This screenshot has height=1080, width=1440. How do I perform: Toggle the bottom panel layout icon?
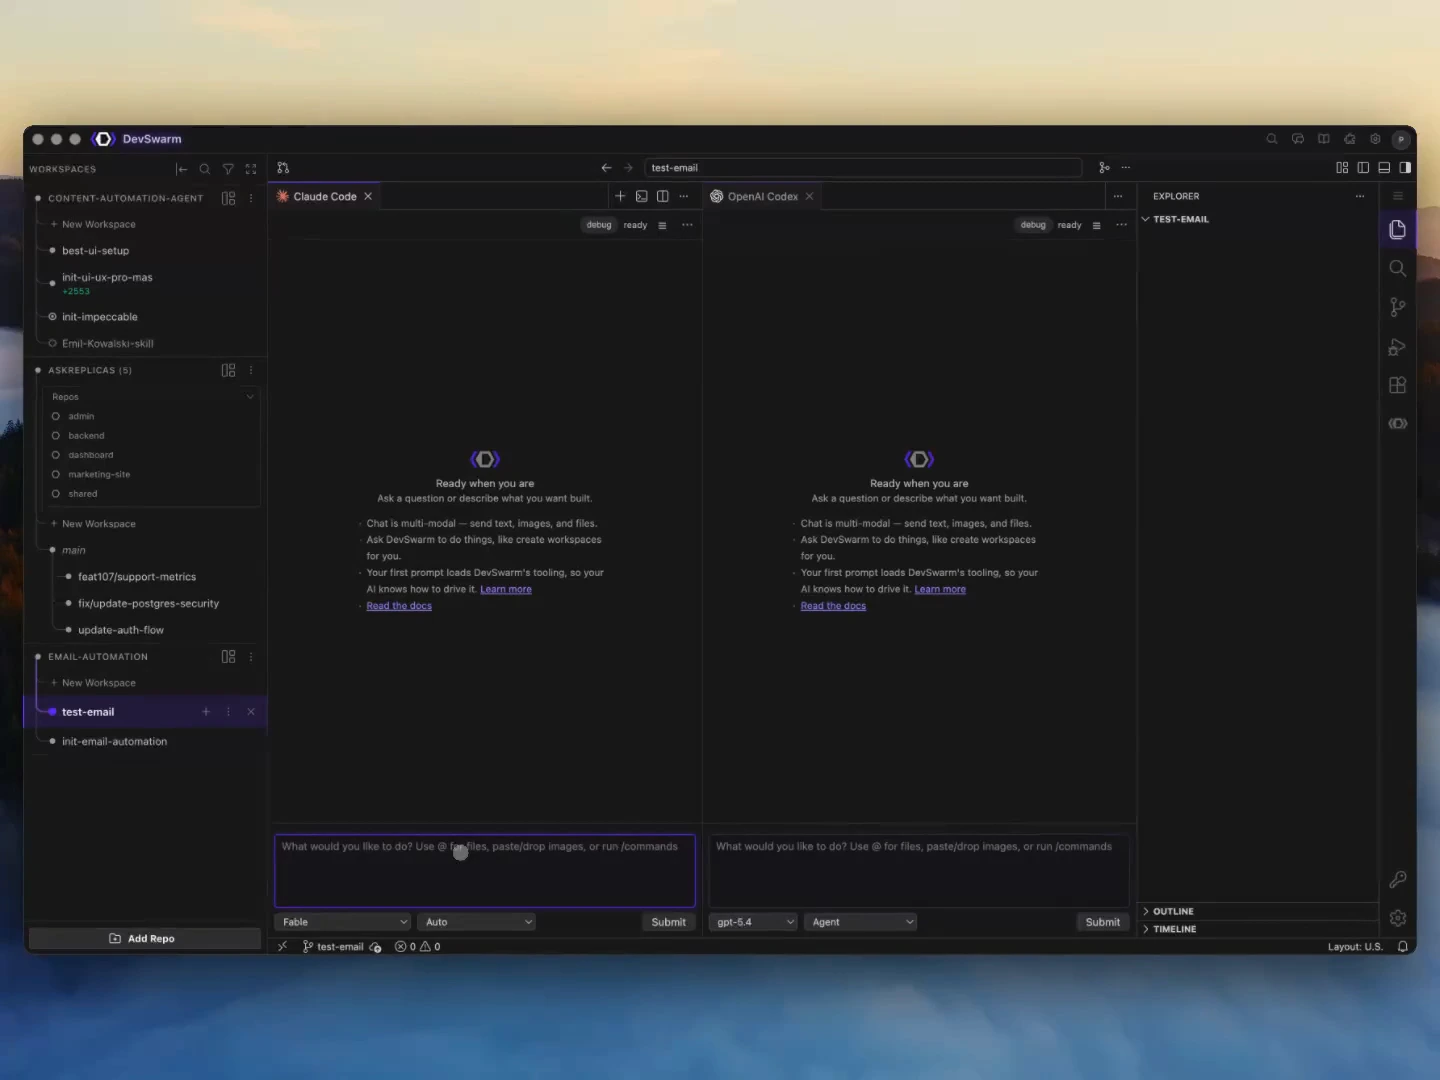point(1384,168)
